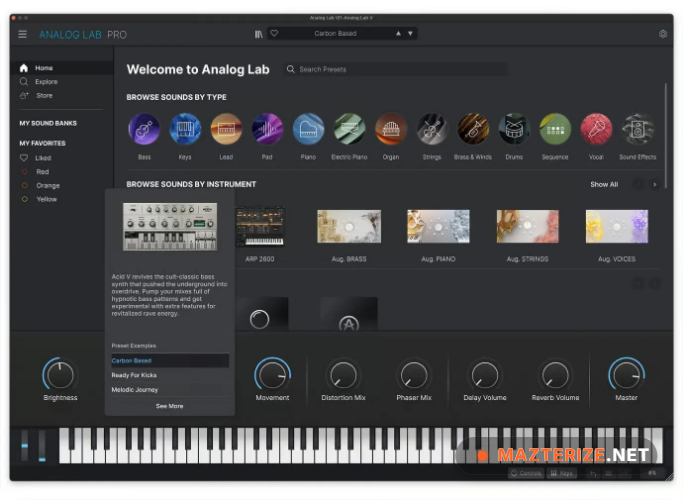Go to next preset with down arrow

(410, 34)
